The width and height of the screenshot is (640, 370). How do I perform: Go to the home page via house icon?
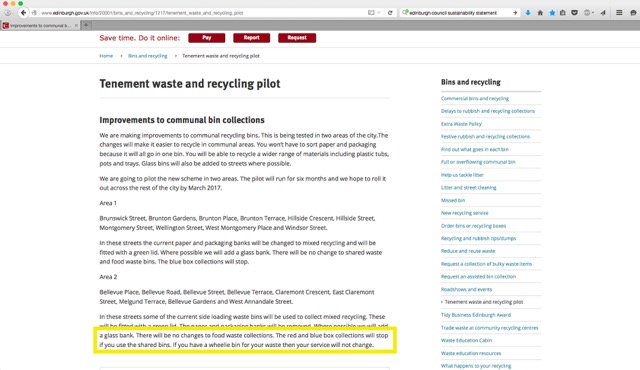[x=540, y=13]
